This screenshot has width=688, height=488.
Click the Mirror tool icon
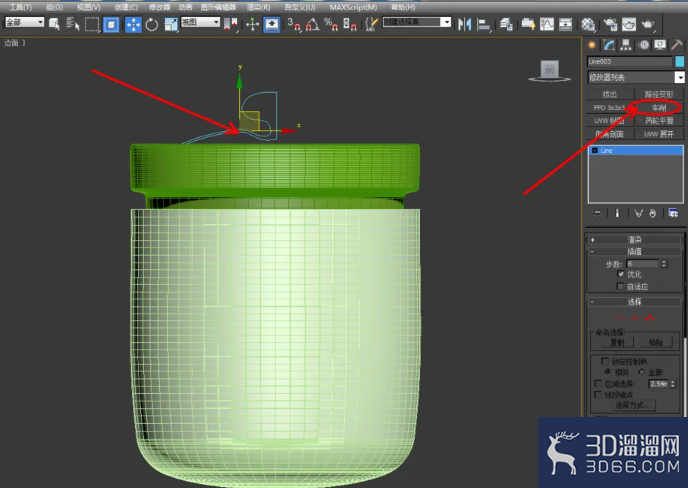(x=464, y=24)
